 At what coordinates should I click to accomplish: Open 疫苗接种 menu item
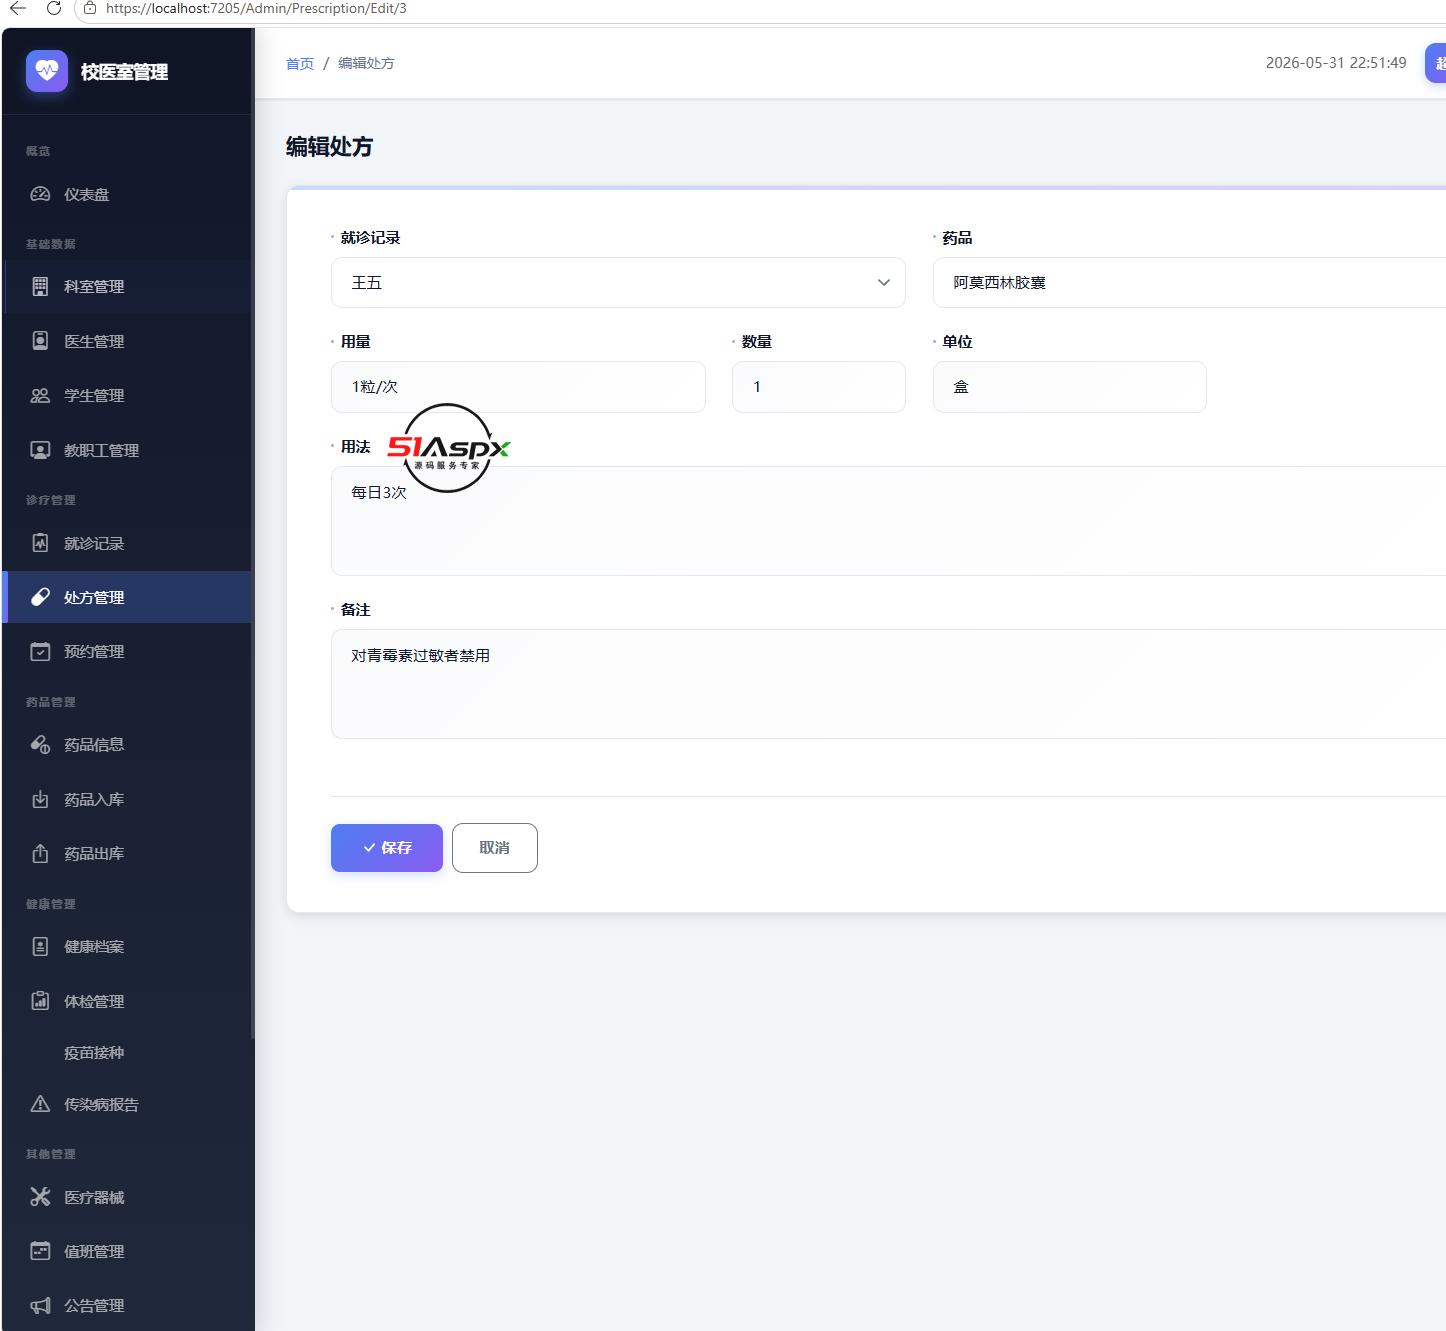pos(128,1052)
